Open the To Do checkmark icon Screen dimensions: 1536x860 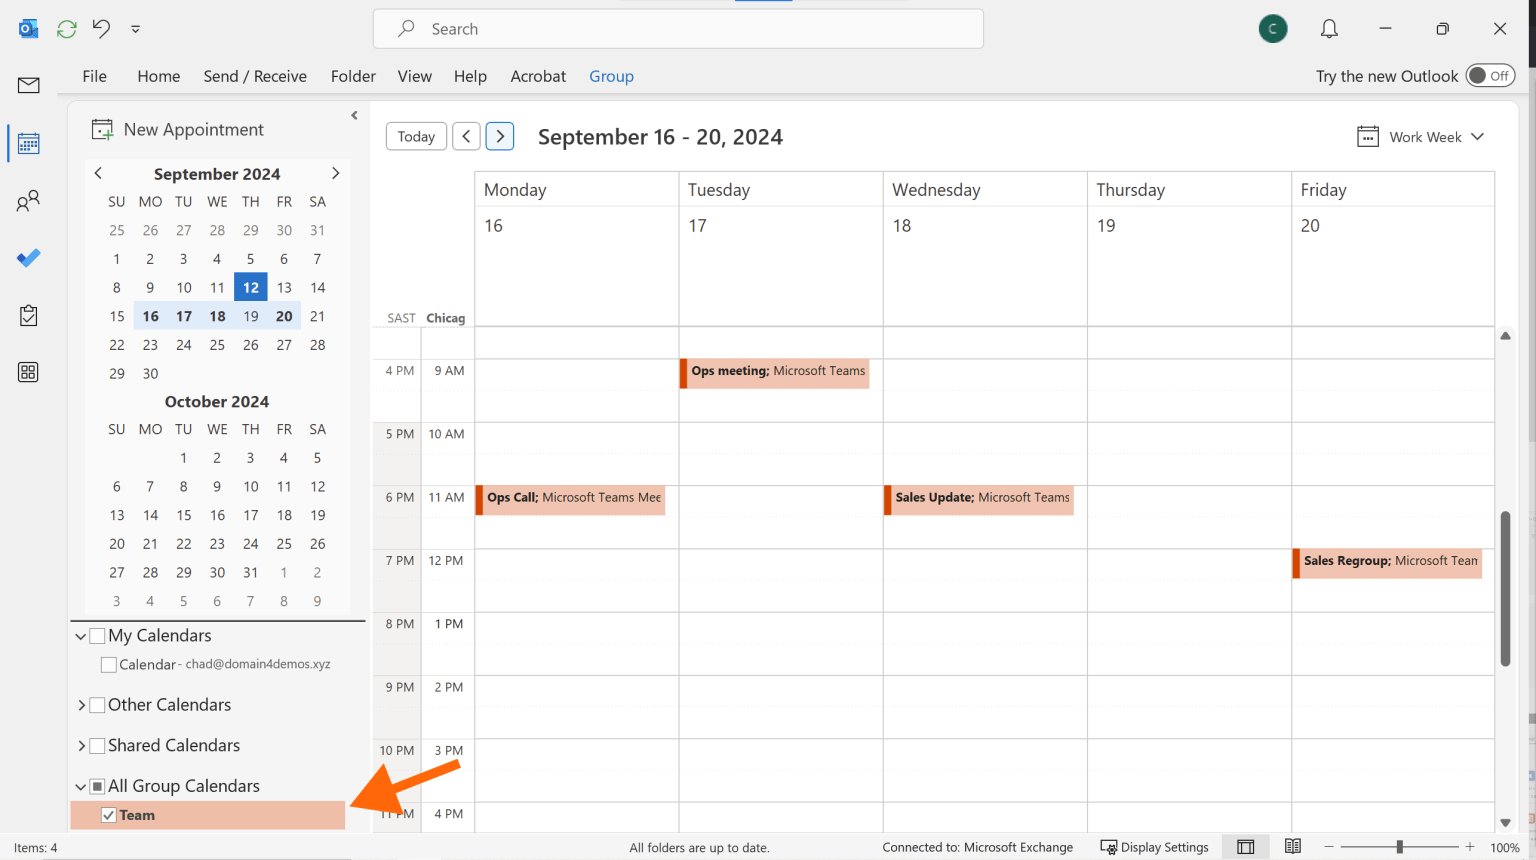point(28,258)
